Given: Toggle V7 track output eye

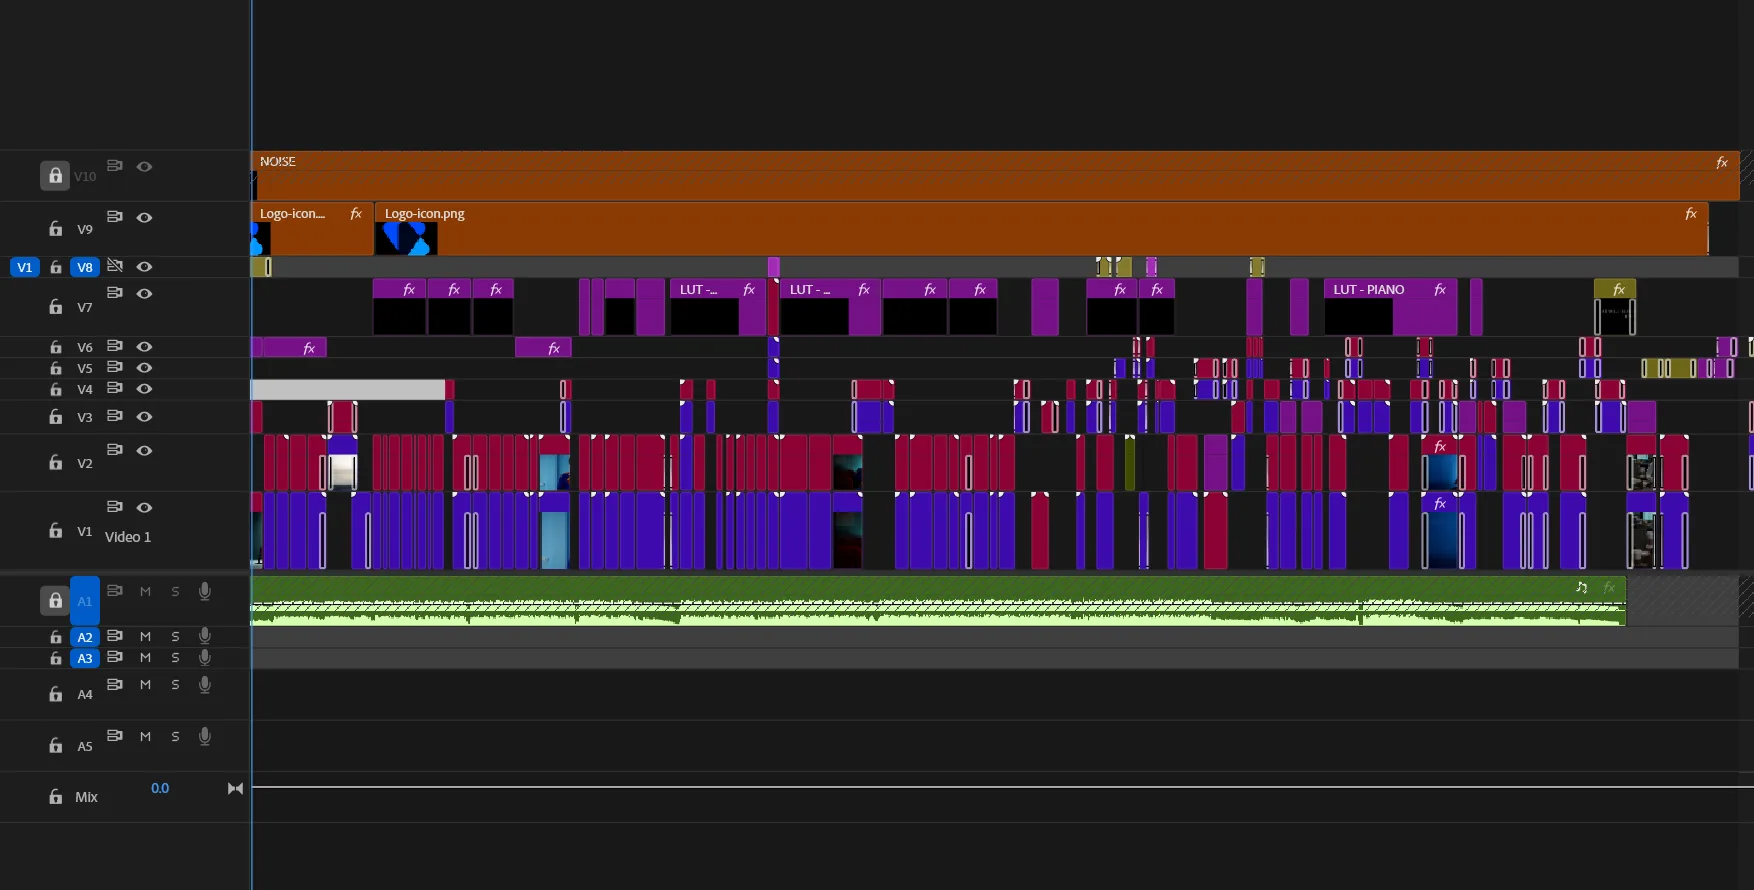Looking at the screenshot, I should click(x=144, y=293).
